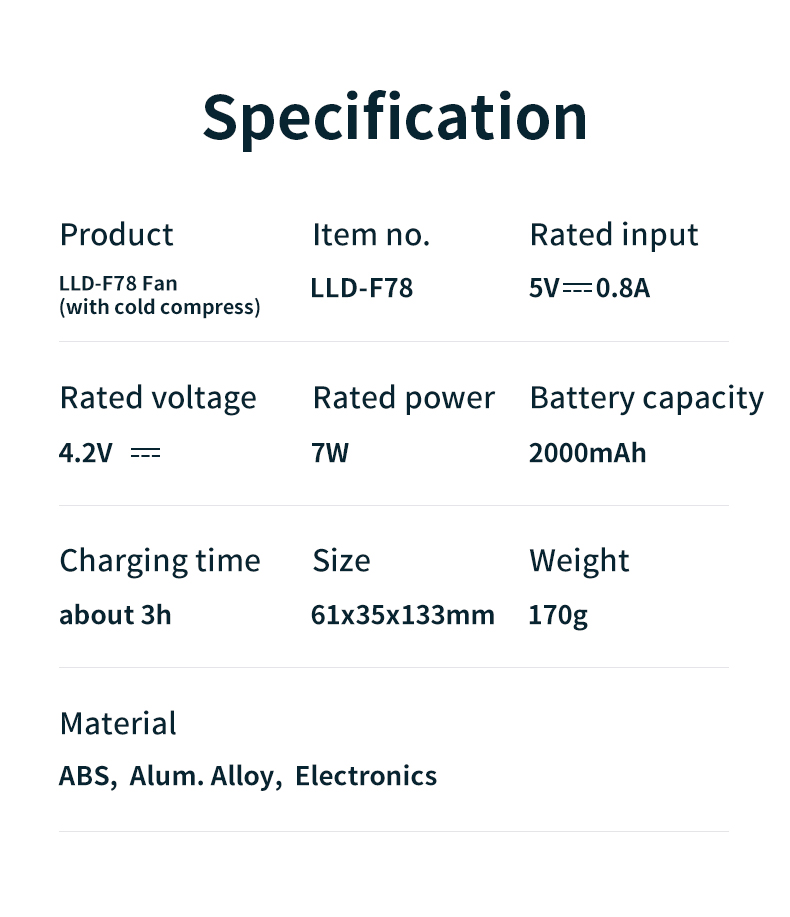Viewport: 790px width, 917px height.
Task: Click the direct current symbol beside 4.2V
Action: click(145, 453)
